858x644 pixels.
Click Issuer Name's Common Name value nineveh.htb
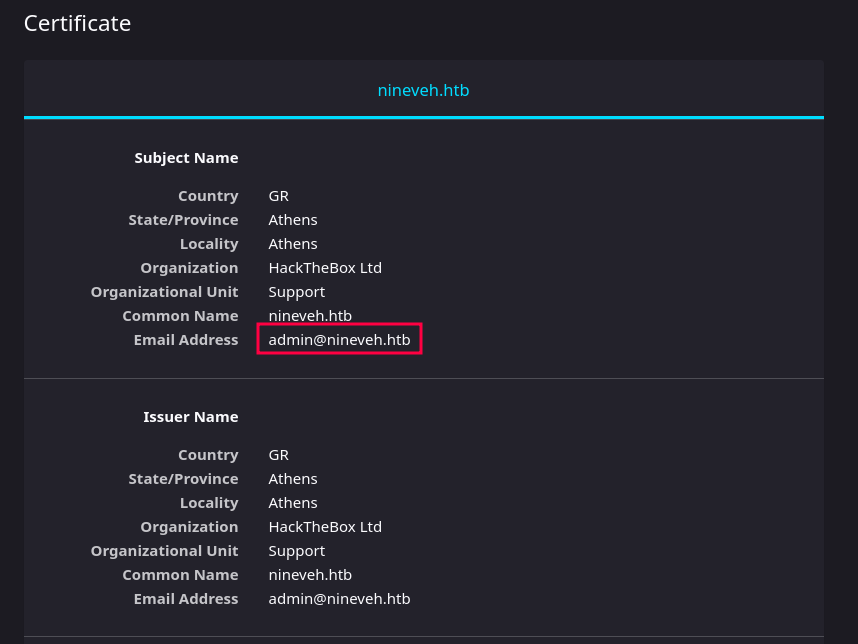point(310,575)
